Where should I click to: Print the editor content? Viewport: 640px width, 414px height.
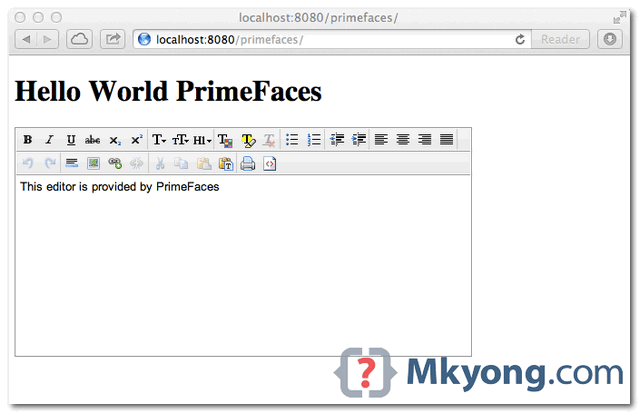[248, 163]
